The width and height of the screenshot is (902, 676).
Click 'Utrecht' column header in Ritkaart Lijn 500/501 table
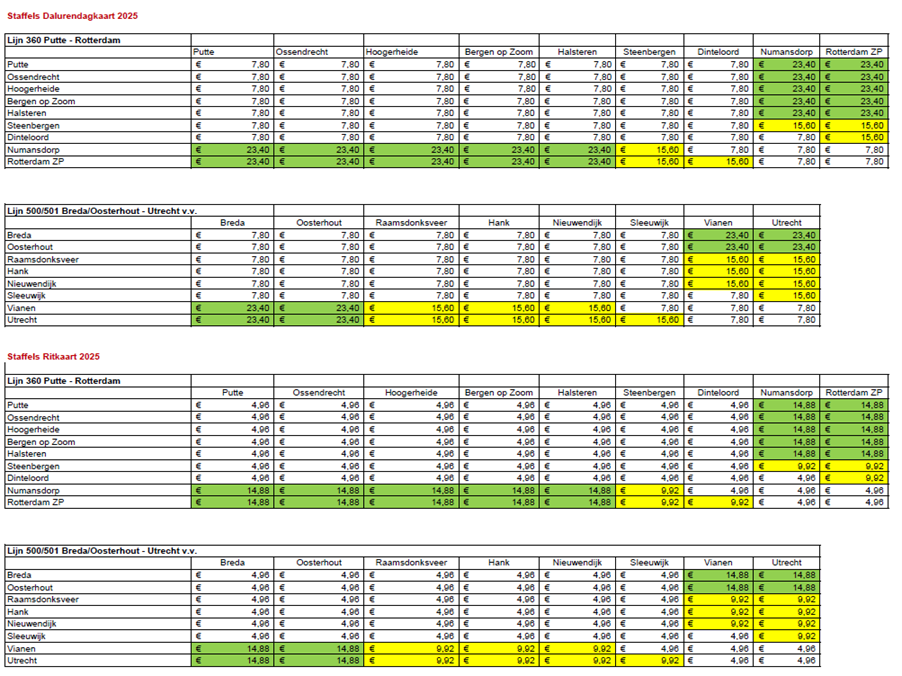[x=787, y=563]
